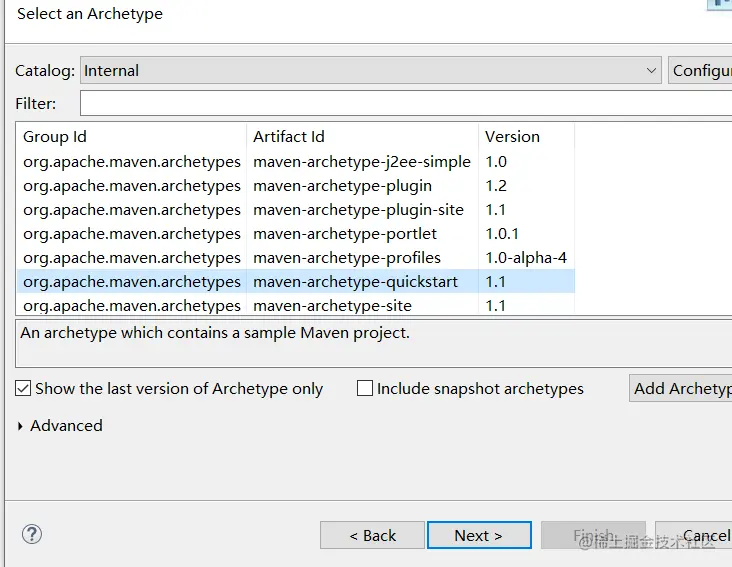This screenshot has width=732, height=567.
Task: Click the help question mark icon
Action: coord(32,535)
